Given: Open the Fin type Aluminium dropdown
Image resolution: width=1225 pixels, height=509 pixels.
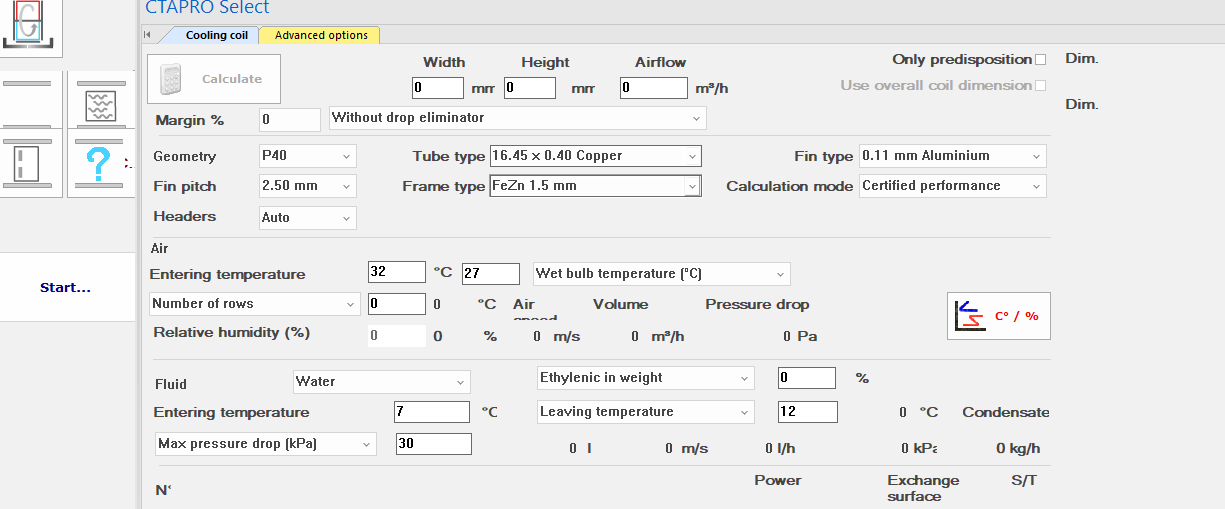Looking at the screenshot, I should click(953, 156).
